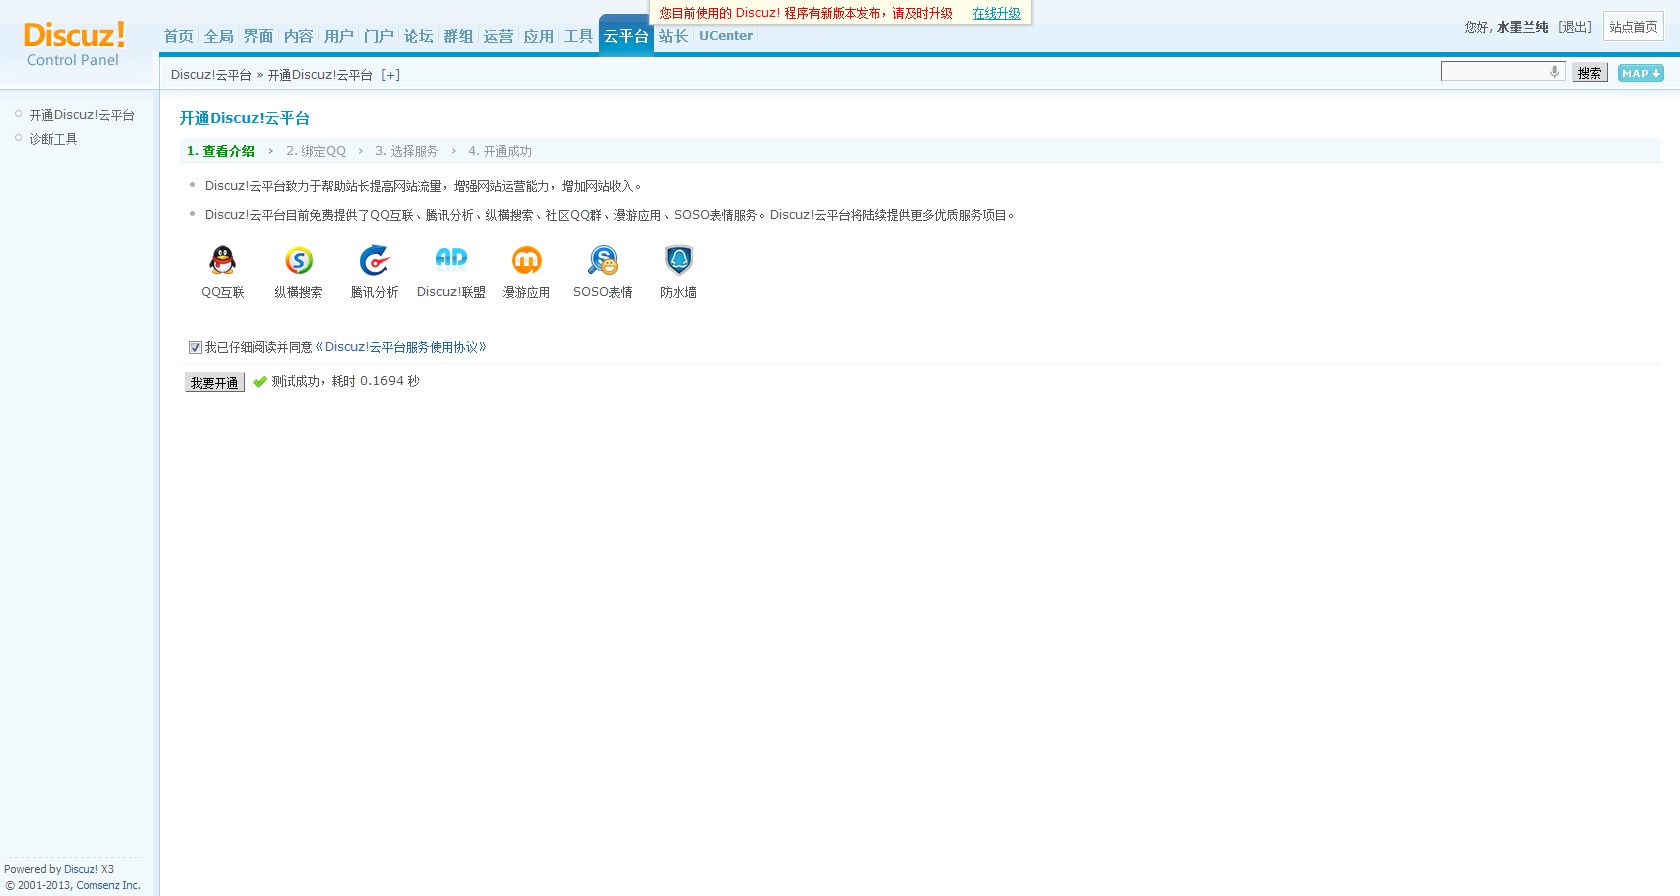The height and width of the screenshot is (896, 1680).
Task: Click the 腾讯分析 icon
Action: (x=375, y=260)
